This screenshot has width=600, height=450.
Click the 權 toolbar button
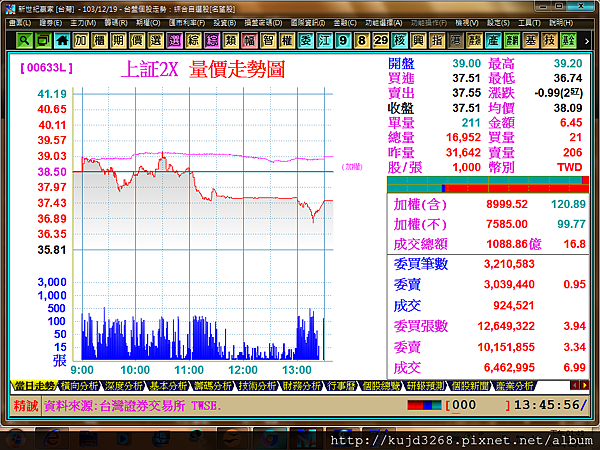pos(287,40)
